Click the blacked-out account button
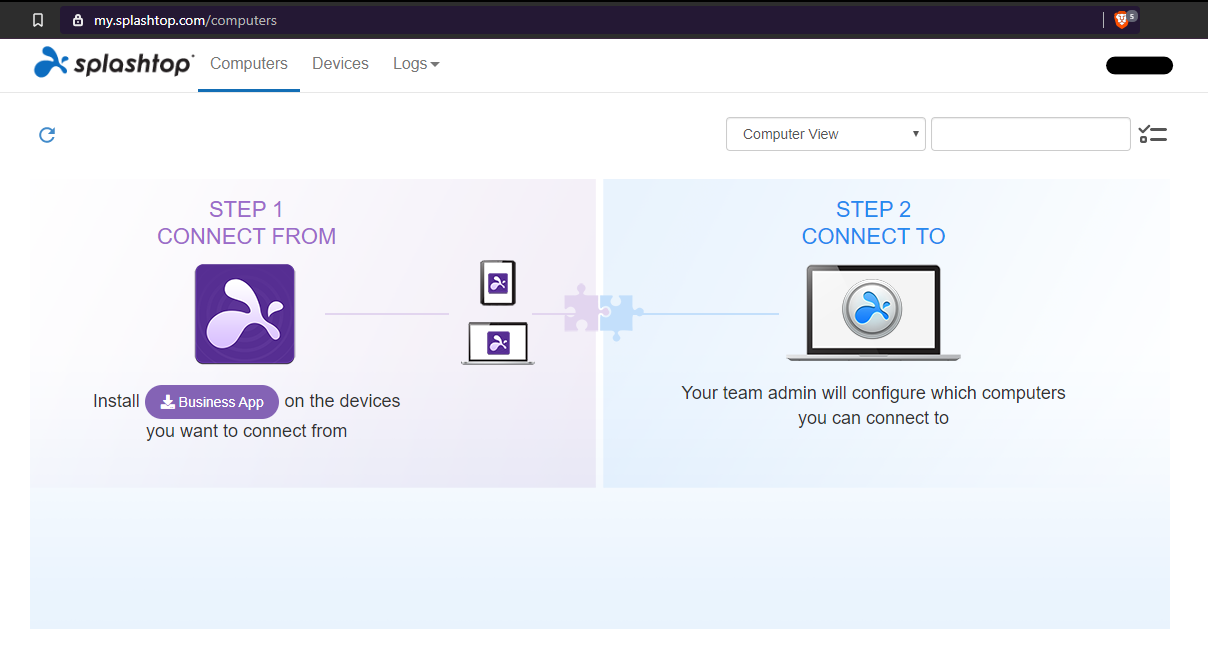This screenshot has height=658, width=1208. 1138,64
